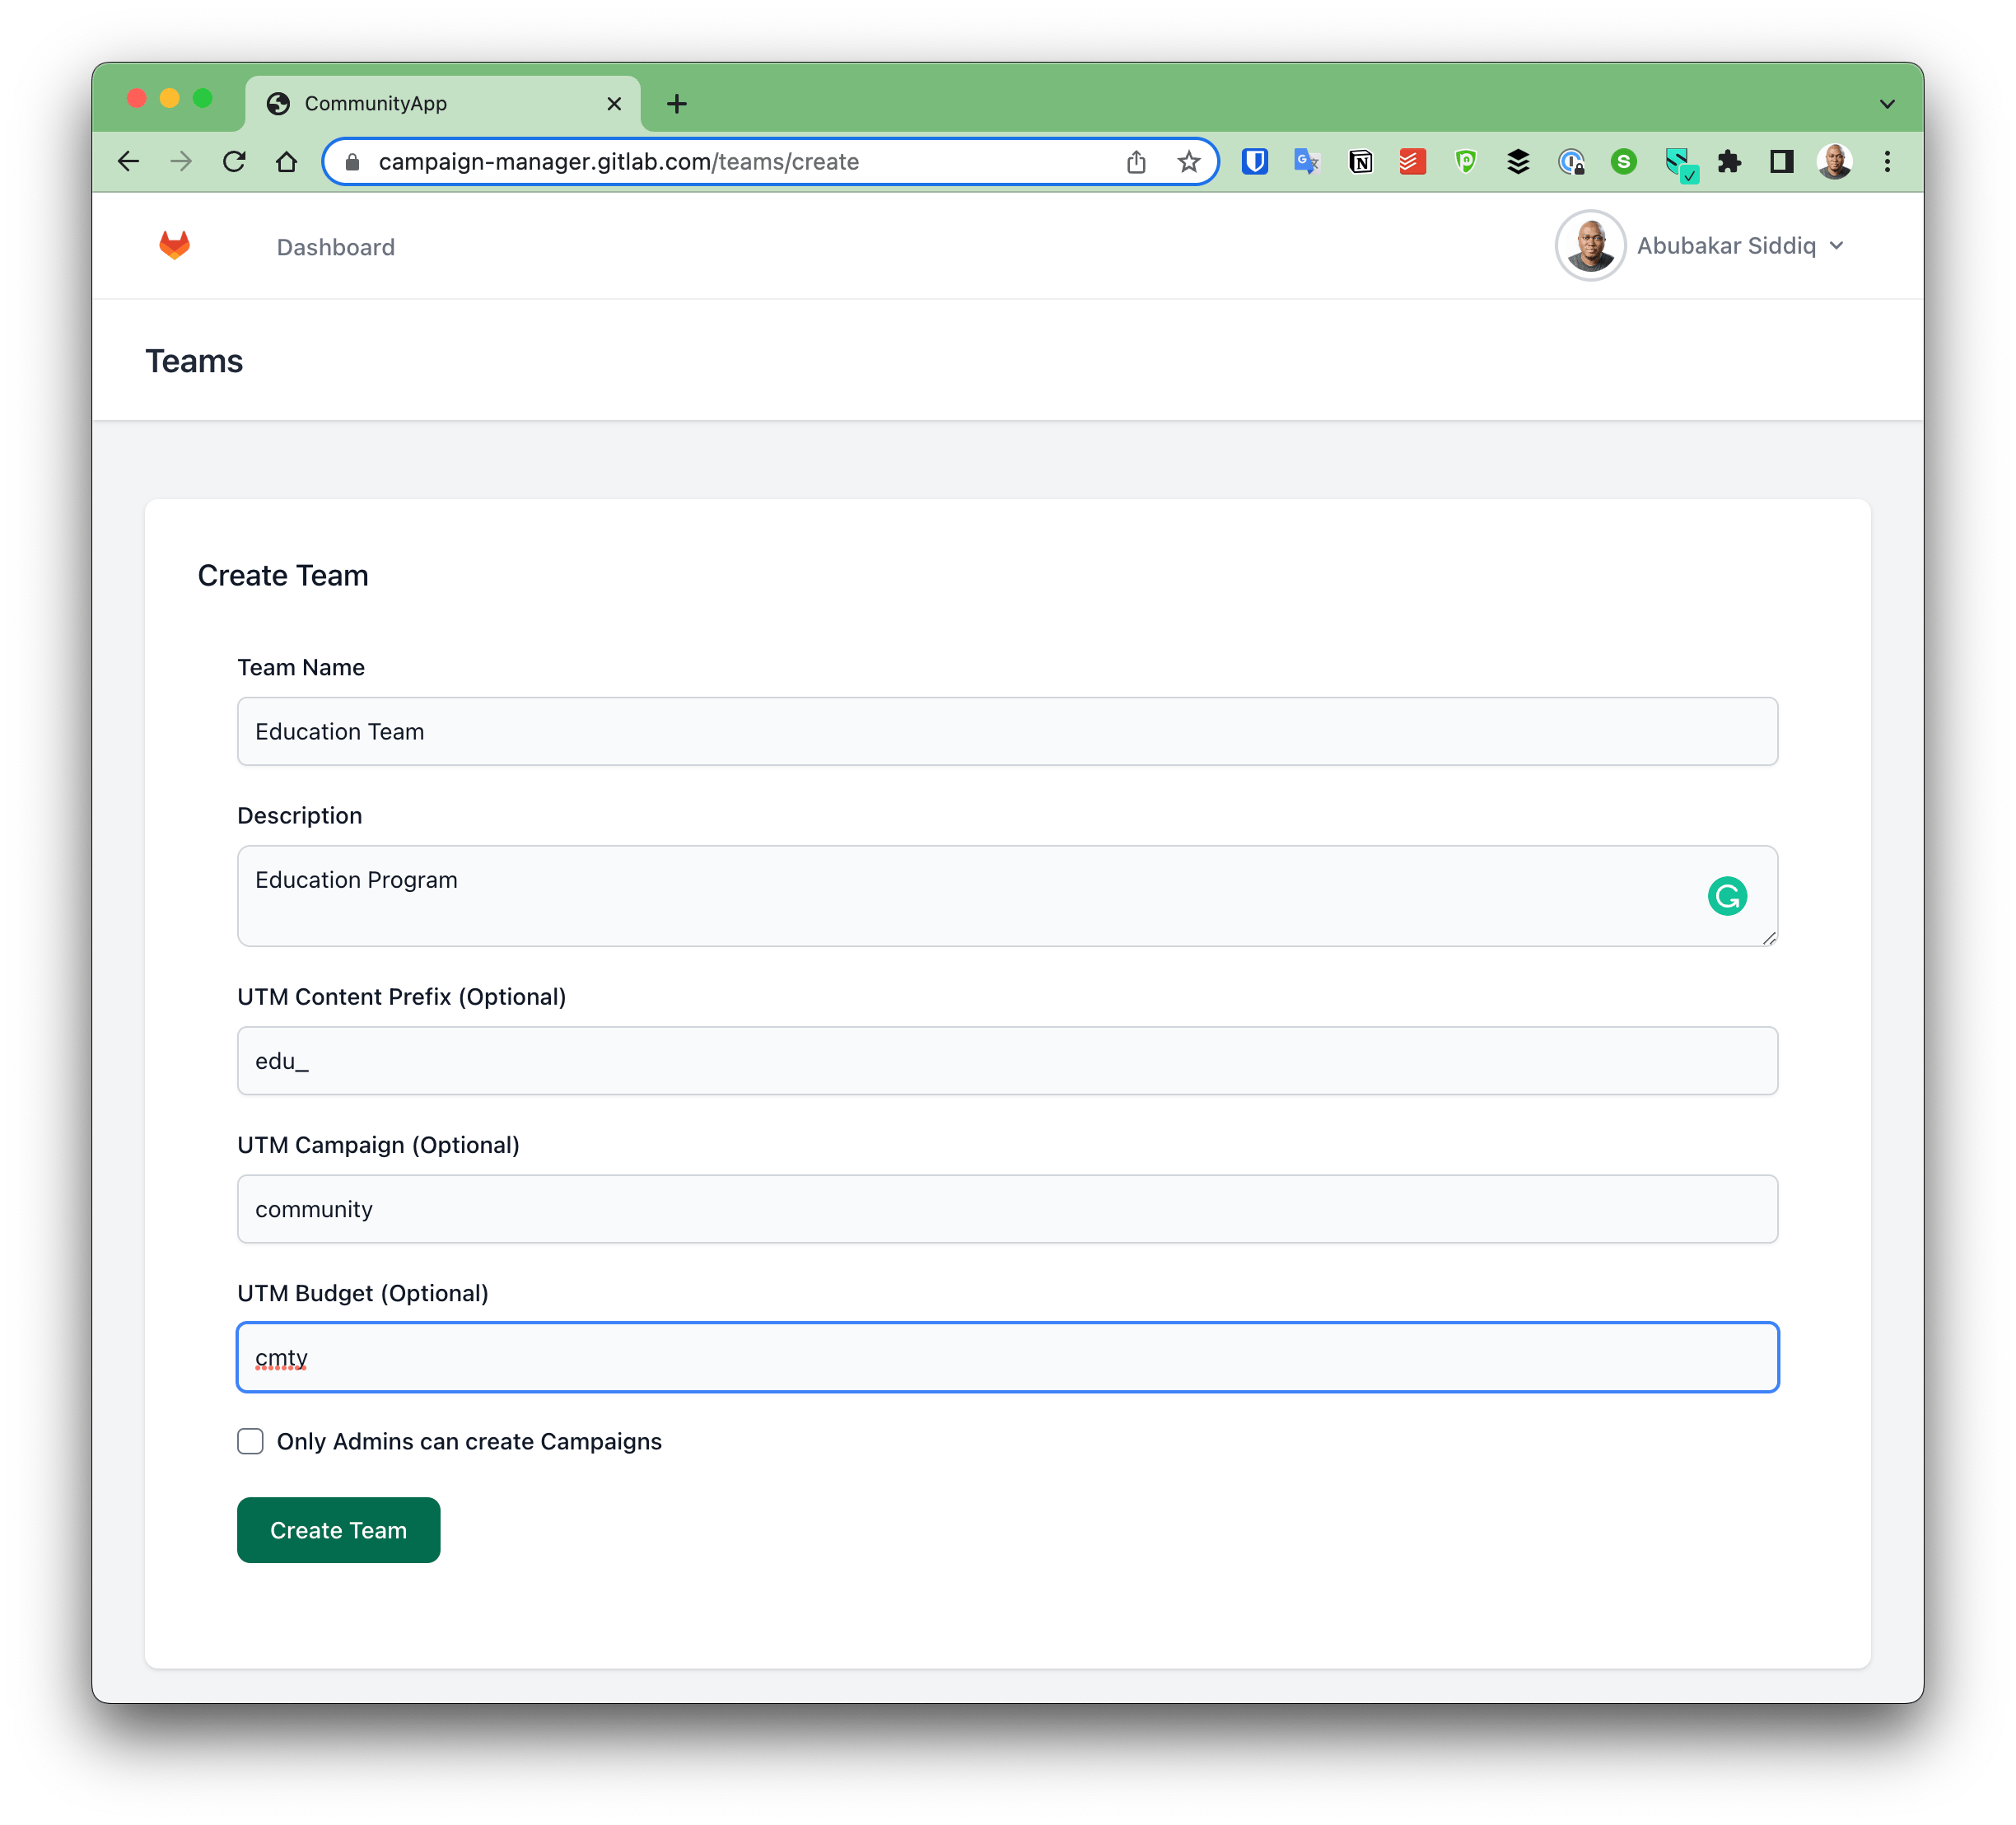Expand the Abubakar Siddiq user menu

[1741, 246]
